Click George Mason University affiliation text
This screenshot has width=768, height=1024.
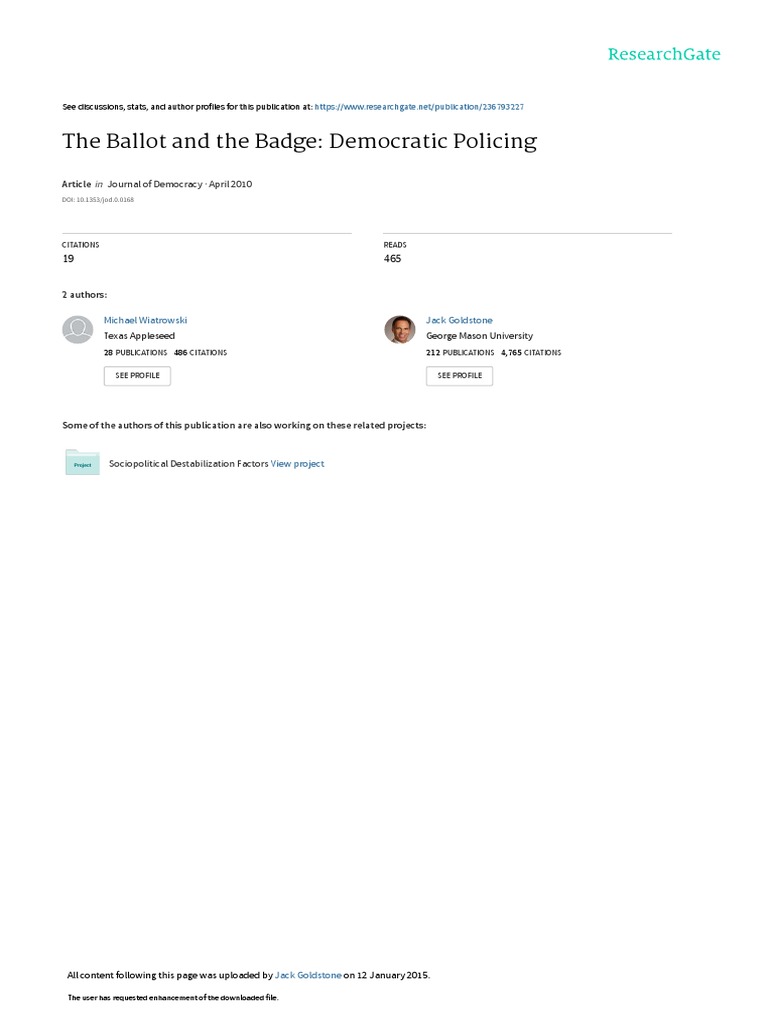pos(479,336)
